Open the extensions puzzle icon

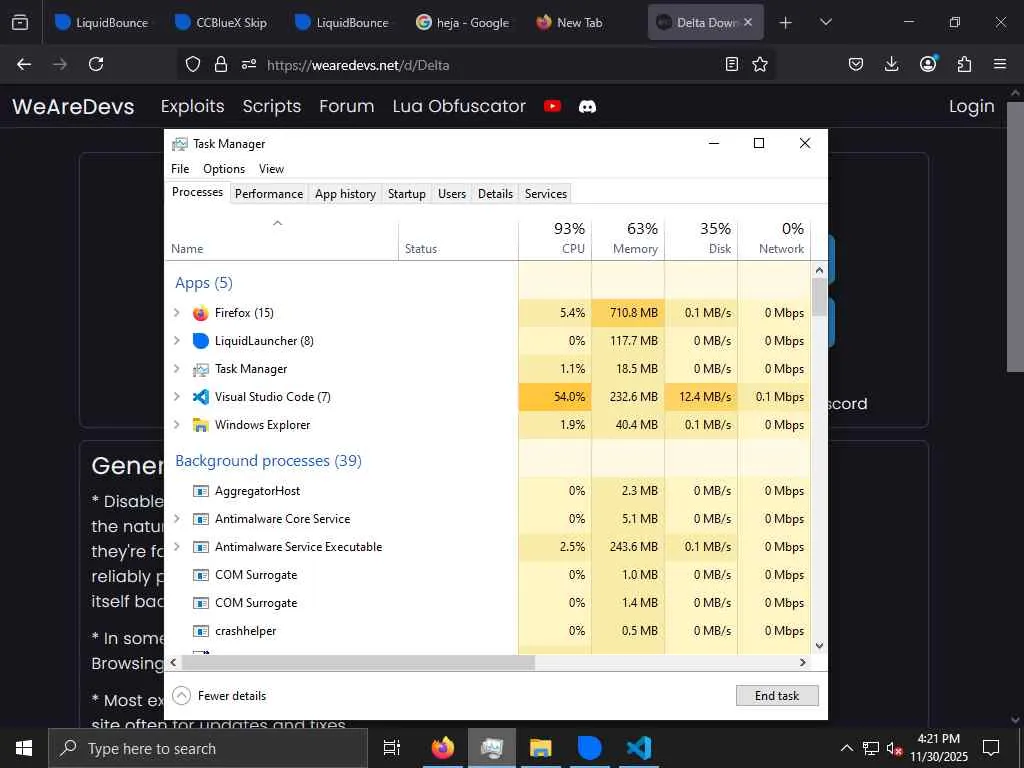(x=964, y=64)
